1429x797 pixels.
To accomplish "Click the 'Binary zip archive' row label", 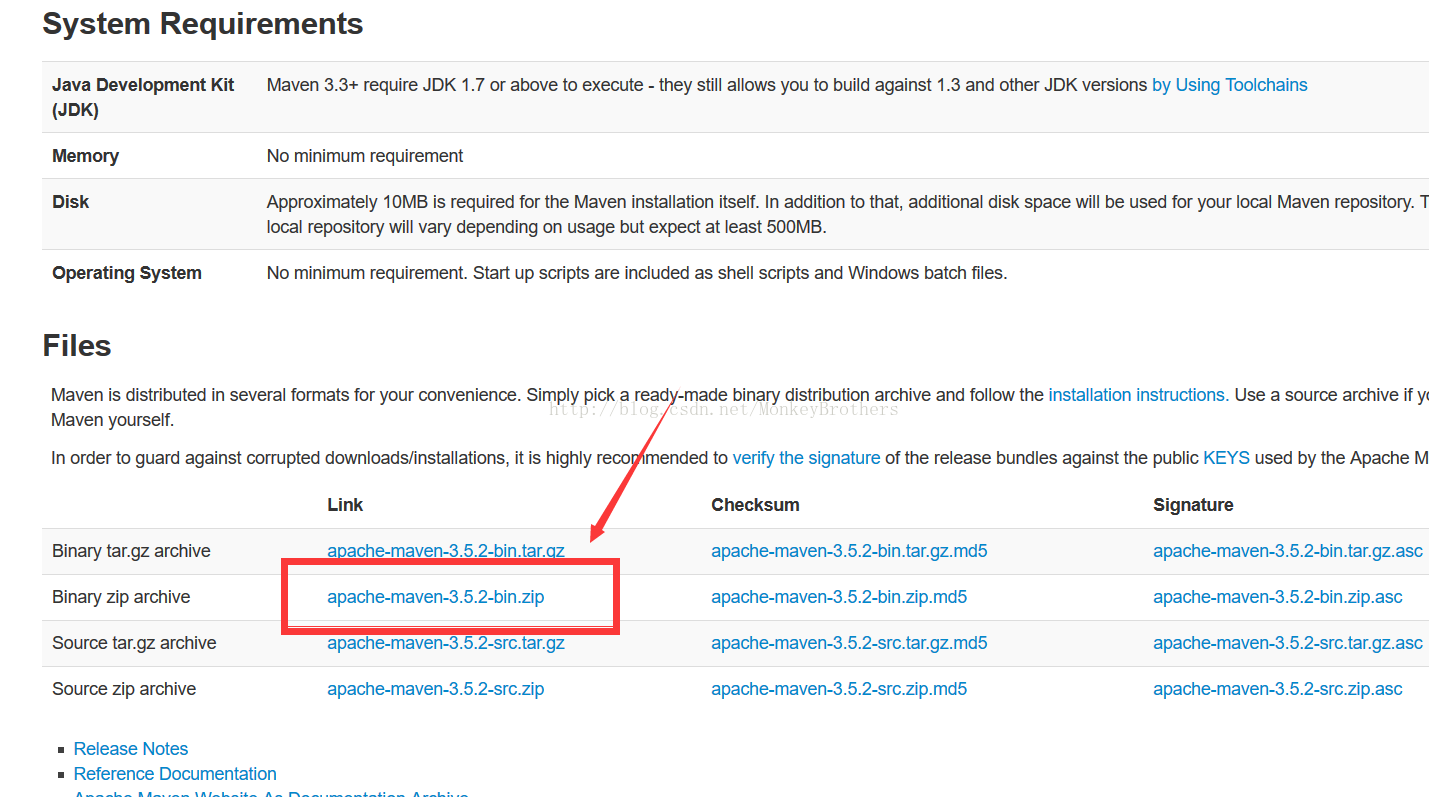I will 121,597.
